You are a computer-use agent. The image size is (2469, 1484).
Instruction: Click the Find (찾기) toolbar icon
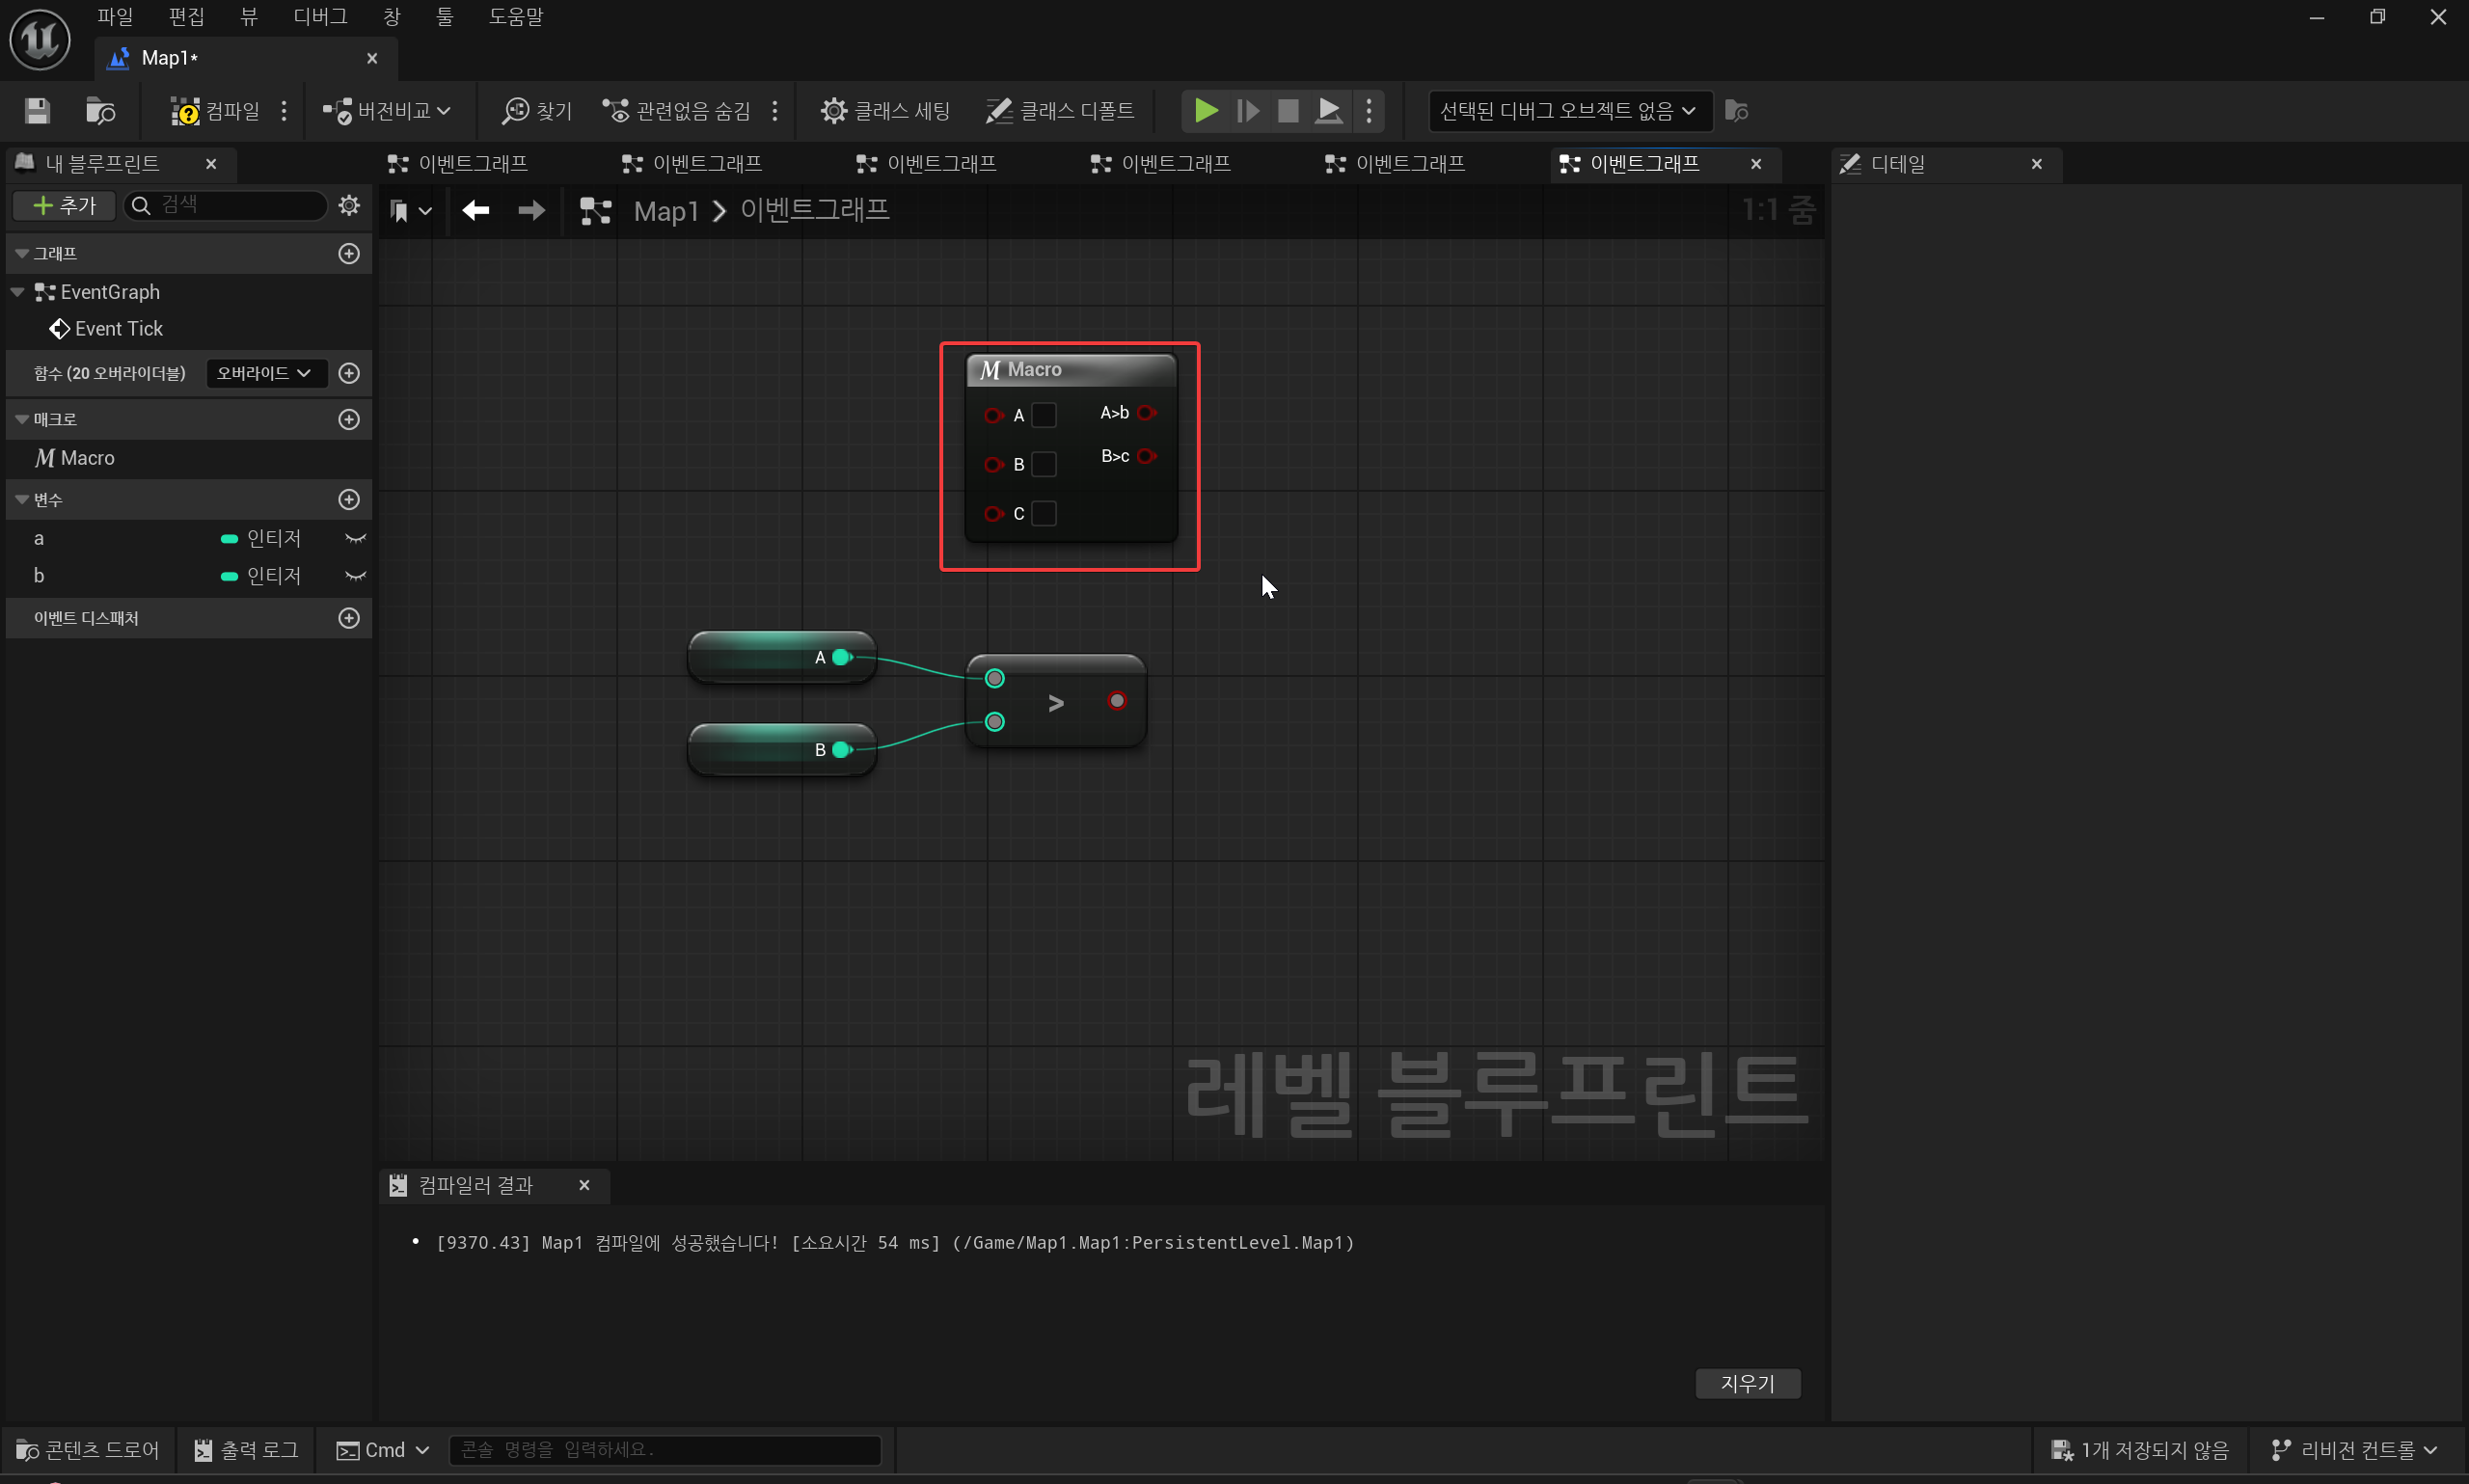(x=537, y=110)
